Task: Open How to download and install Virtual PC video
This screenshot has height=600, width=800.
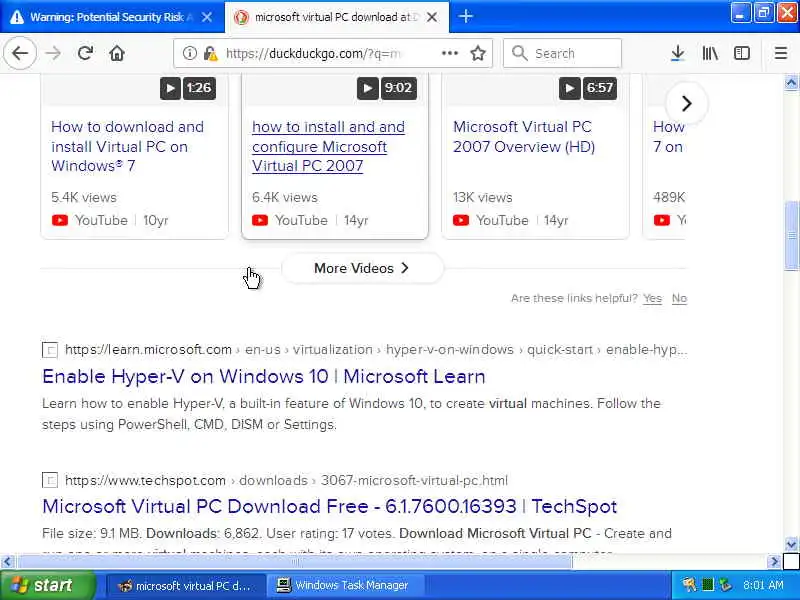Action: pyautogui.click(x=128, y=146)
